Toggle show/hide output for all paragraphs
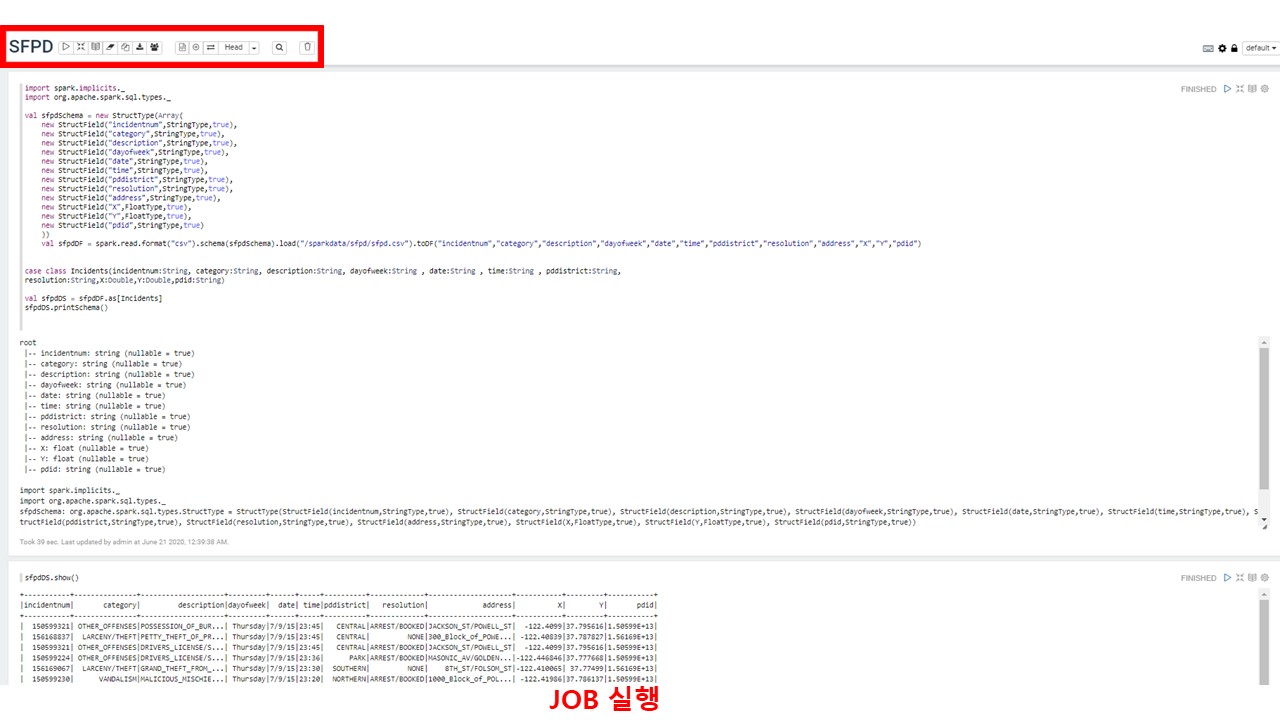The height and width of the screenshot is (720, 1280). click(x=95, y=47)
